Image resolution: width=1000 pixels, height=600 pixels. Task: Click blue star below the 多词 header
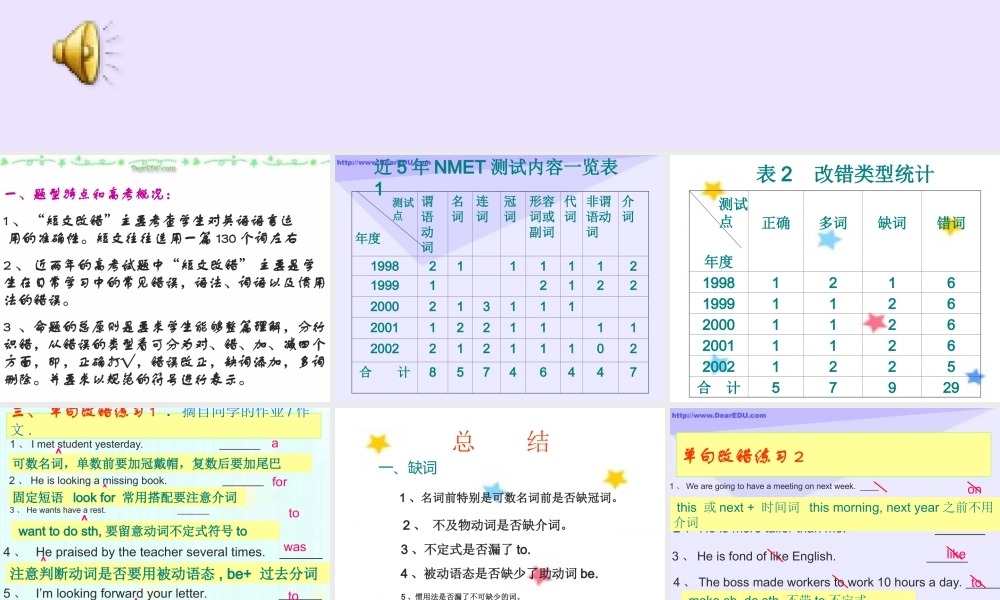829,239
